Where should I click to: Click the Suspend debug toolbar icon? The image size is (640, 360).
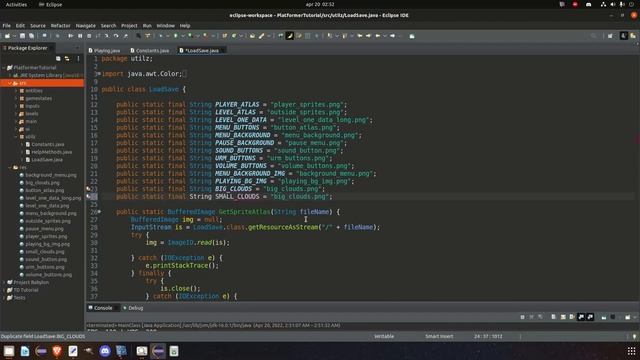coord(80,36)
